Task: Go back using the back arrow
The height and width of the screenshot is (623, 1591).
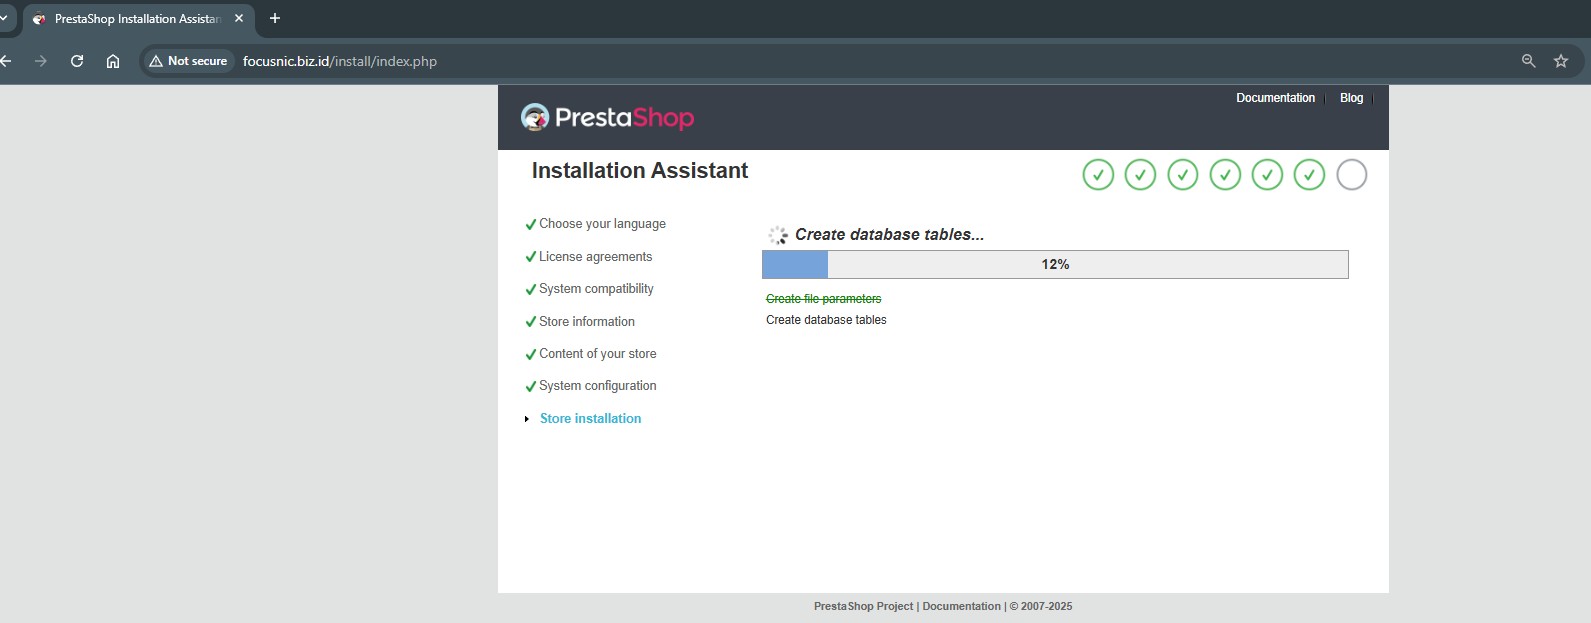Action: (7, 61)
